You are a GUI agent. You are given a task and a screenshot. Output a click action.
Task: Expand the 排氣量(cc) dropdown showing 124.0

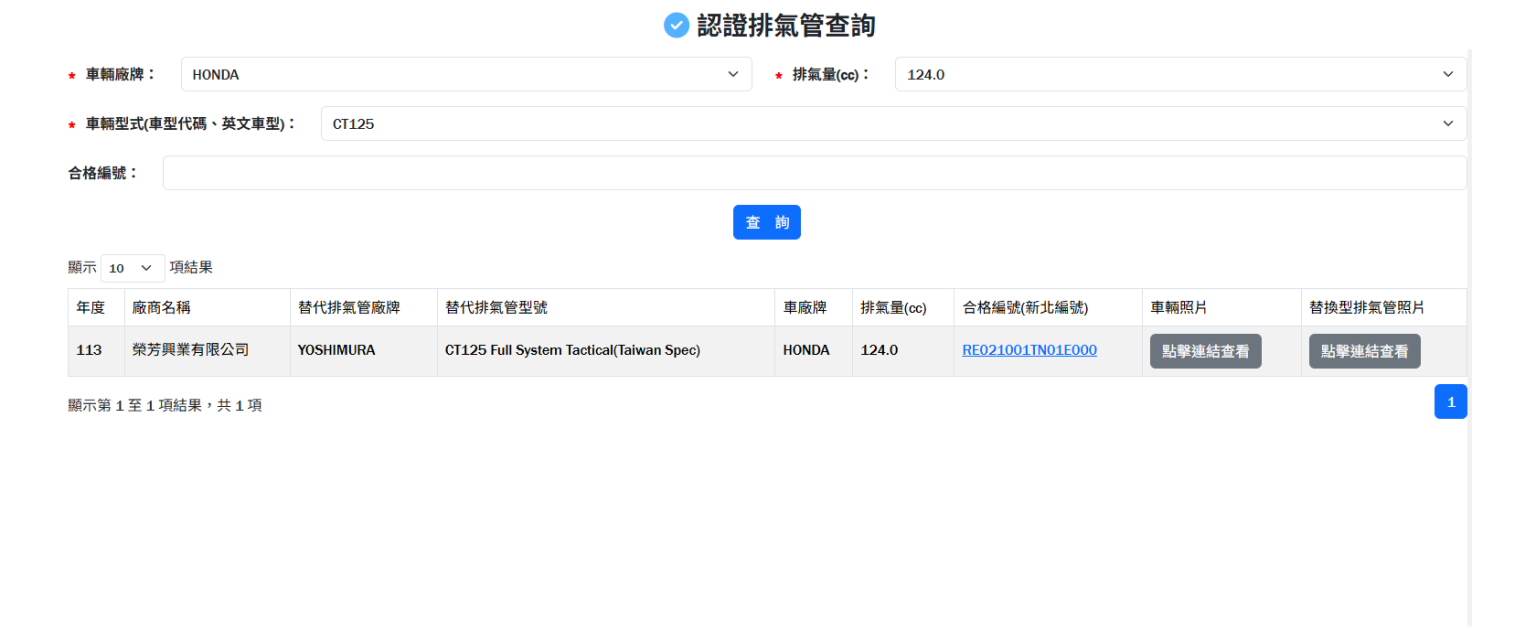coord(1180,74)
